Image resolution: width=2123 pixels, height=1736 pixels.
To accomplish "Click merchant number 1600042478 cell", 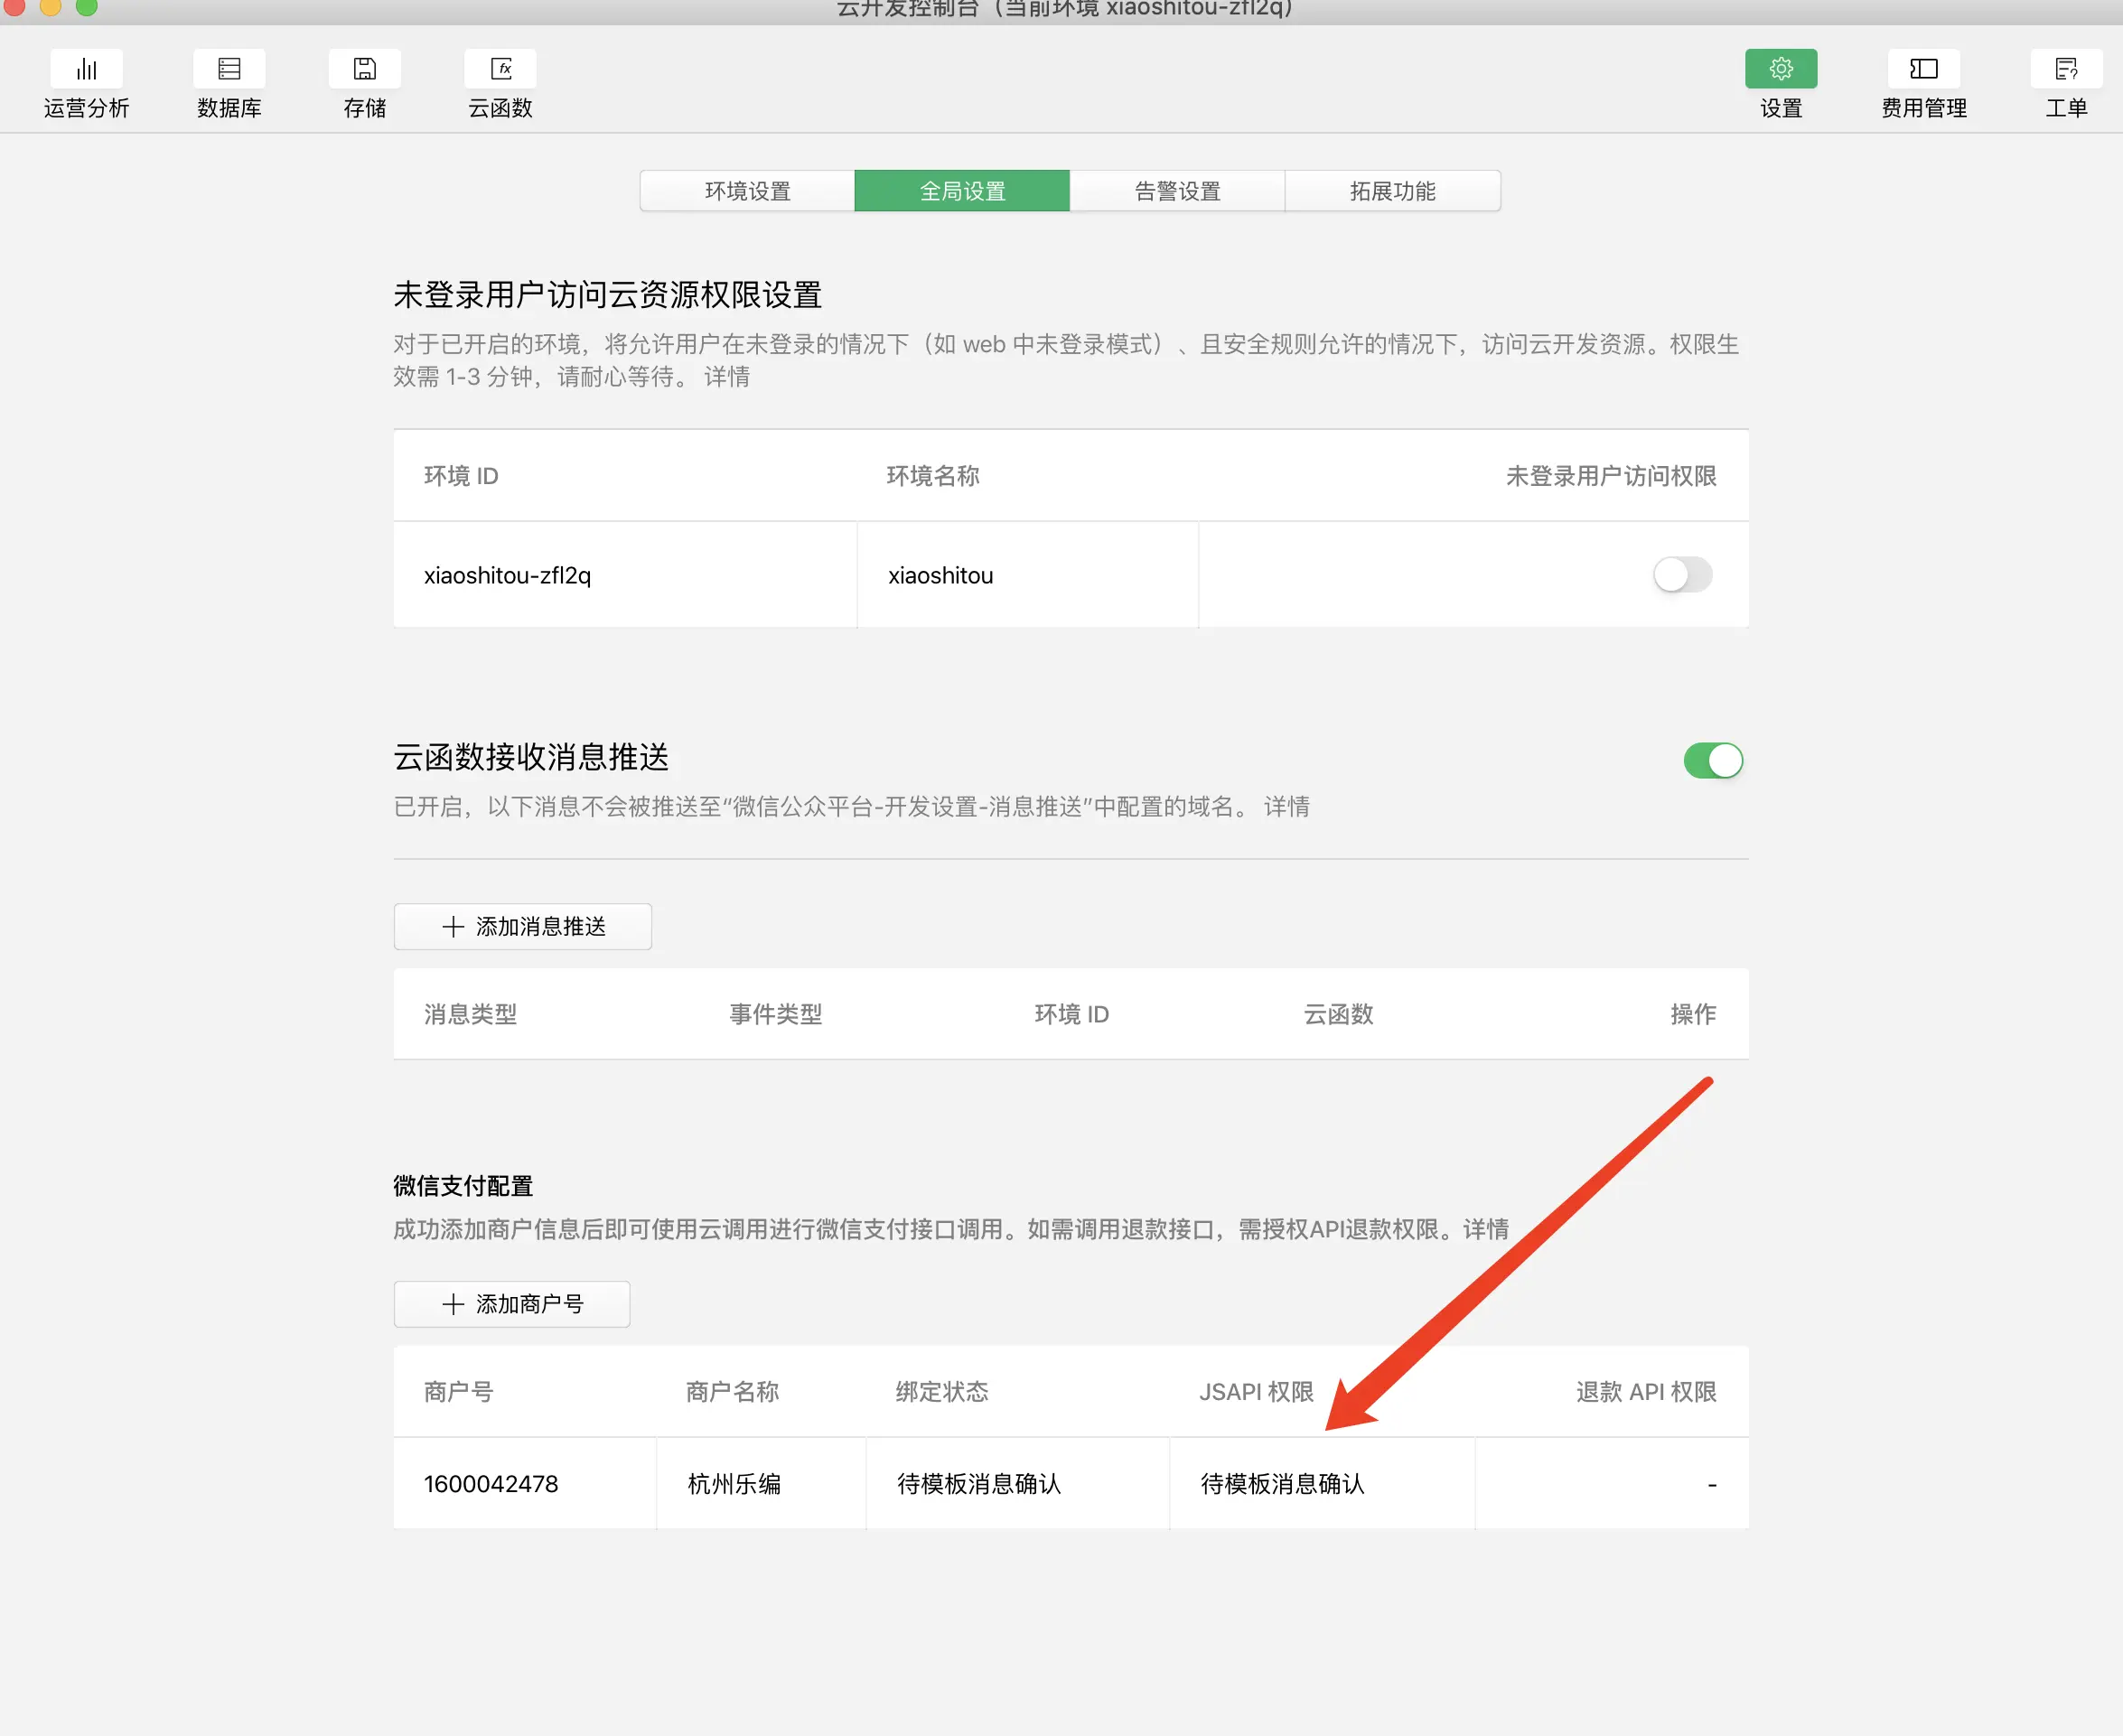I will pyautogui.click(x=491, y=1484).
